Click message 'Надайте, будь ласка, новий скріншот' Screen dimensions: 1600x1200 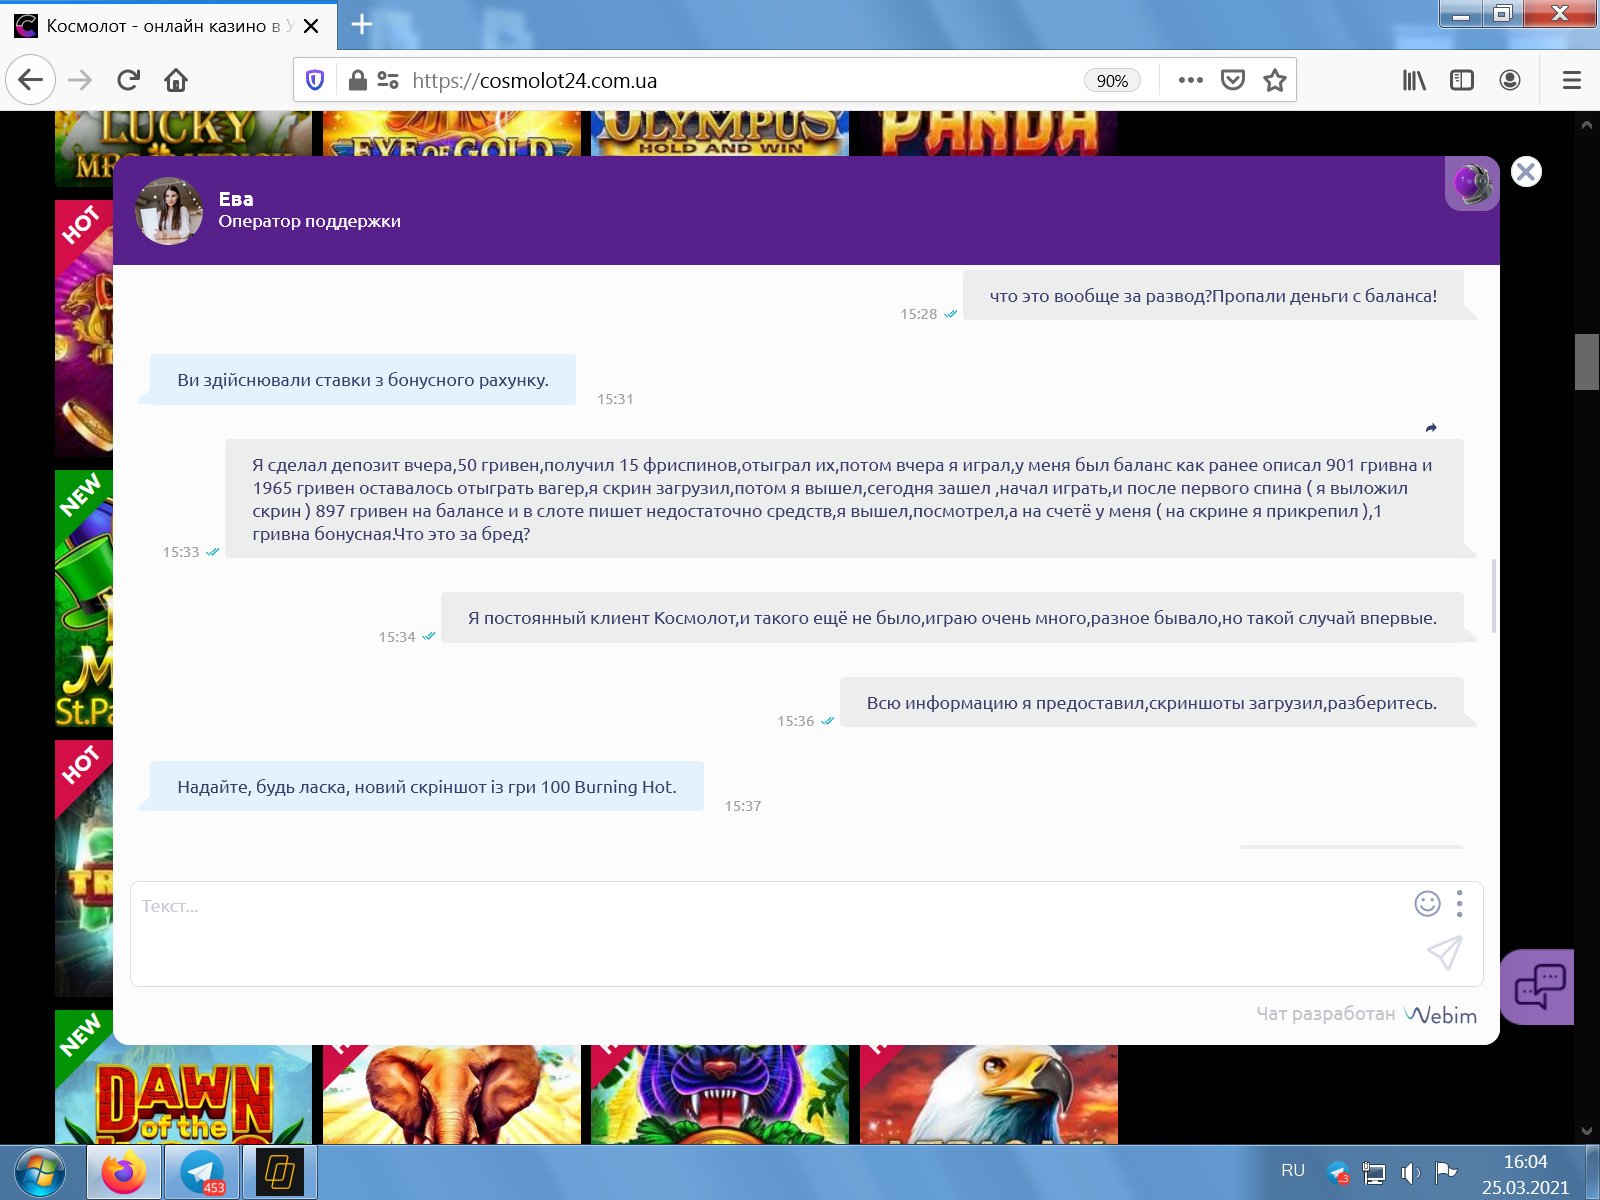point(427,787)
